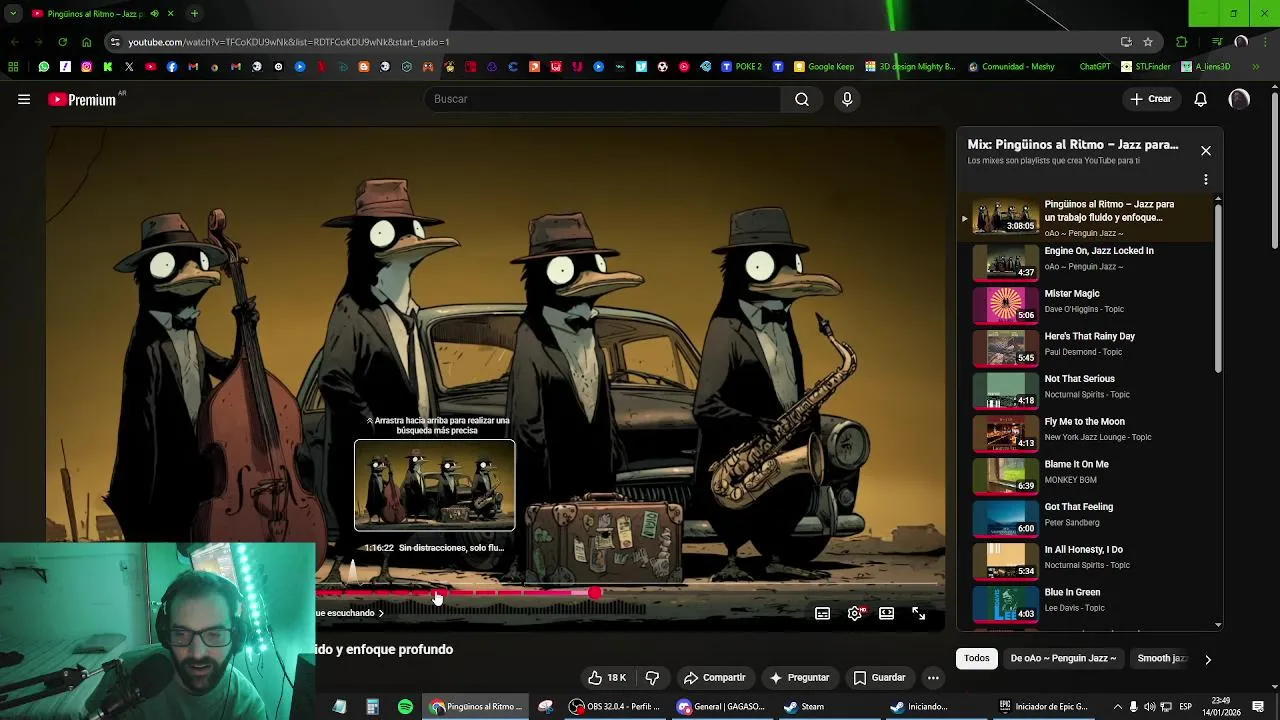Open the Crear create menu
This screenshot has width=1280, height=720.
[1150, 99]
